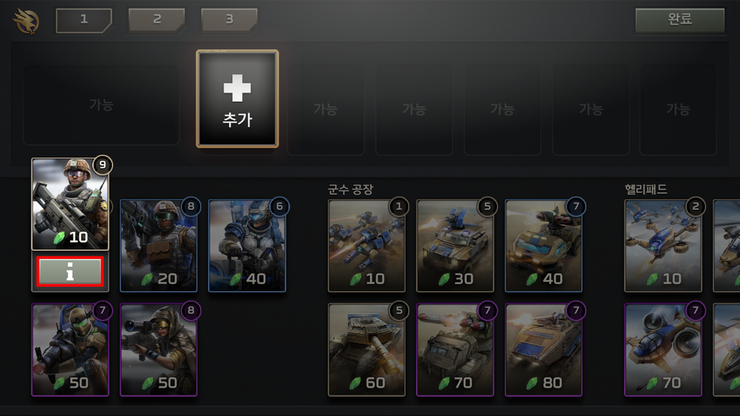Select the missile soldier card costing 20
The image size is (740, 416).
[159, 245]
